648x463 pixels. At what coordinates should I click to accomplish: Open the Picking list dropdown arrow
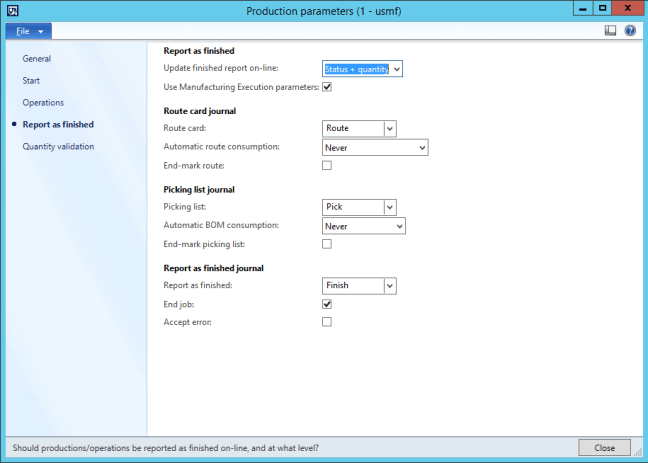coord(390,207)
